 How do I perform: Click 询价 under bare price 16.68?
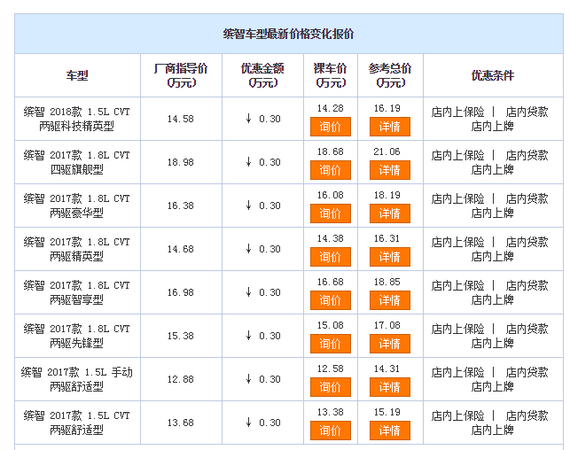330,300
